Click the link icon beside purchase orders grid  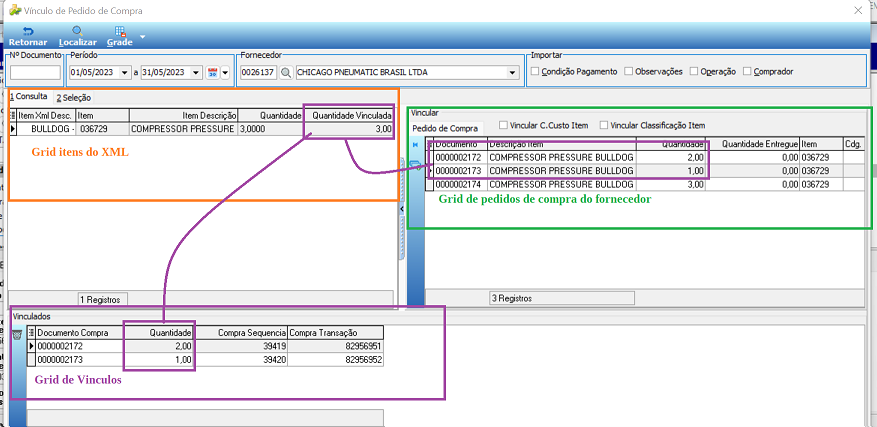pos(416,164)
